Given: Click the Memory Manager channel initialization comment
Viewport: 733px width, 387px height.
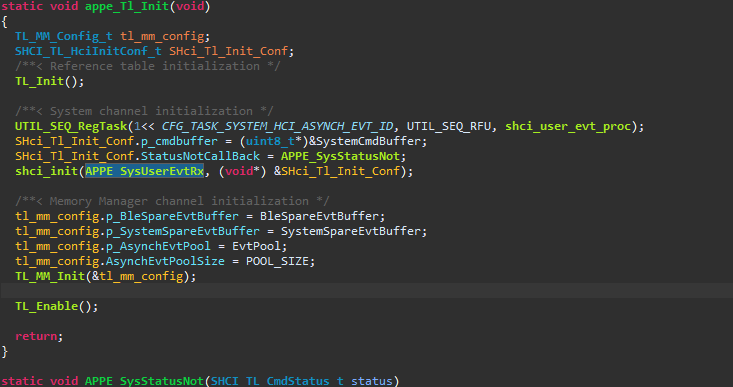Looking at the screenshot, I should (x=172, y=201).
